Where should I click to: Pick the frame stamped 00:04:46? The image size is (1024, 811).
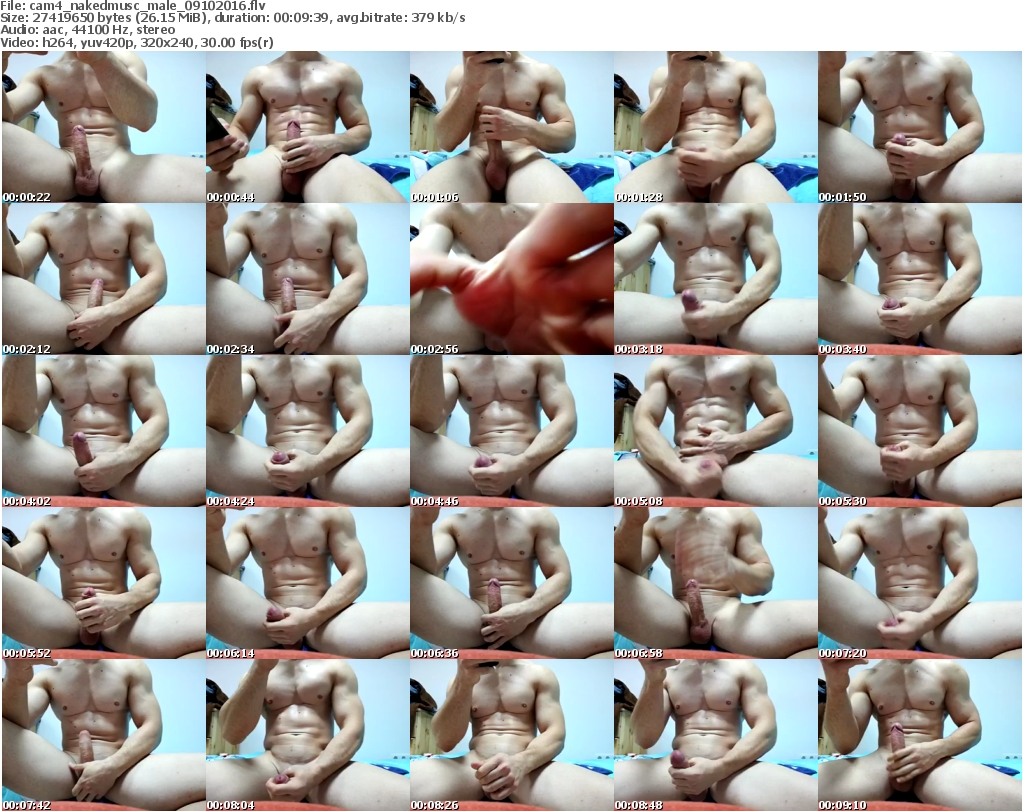[x=511, y=431]
